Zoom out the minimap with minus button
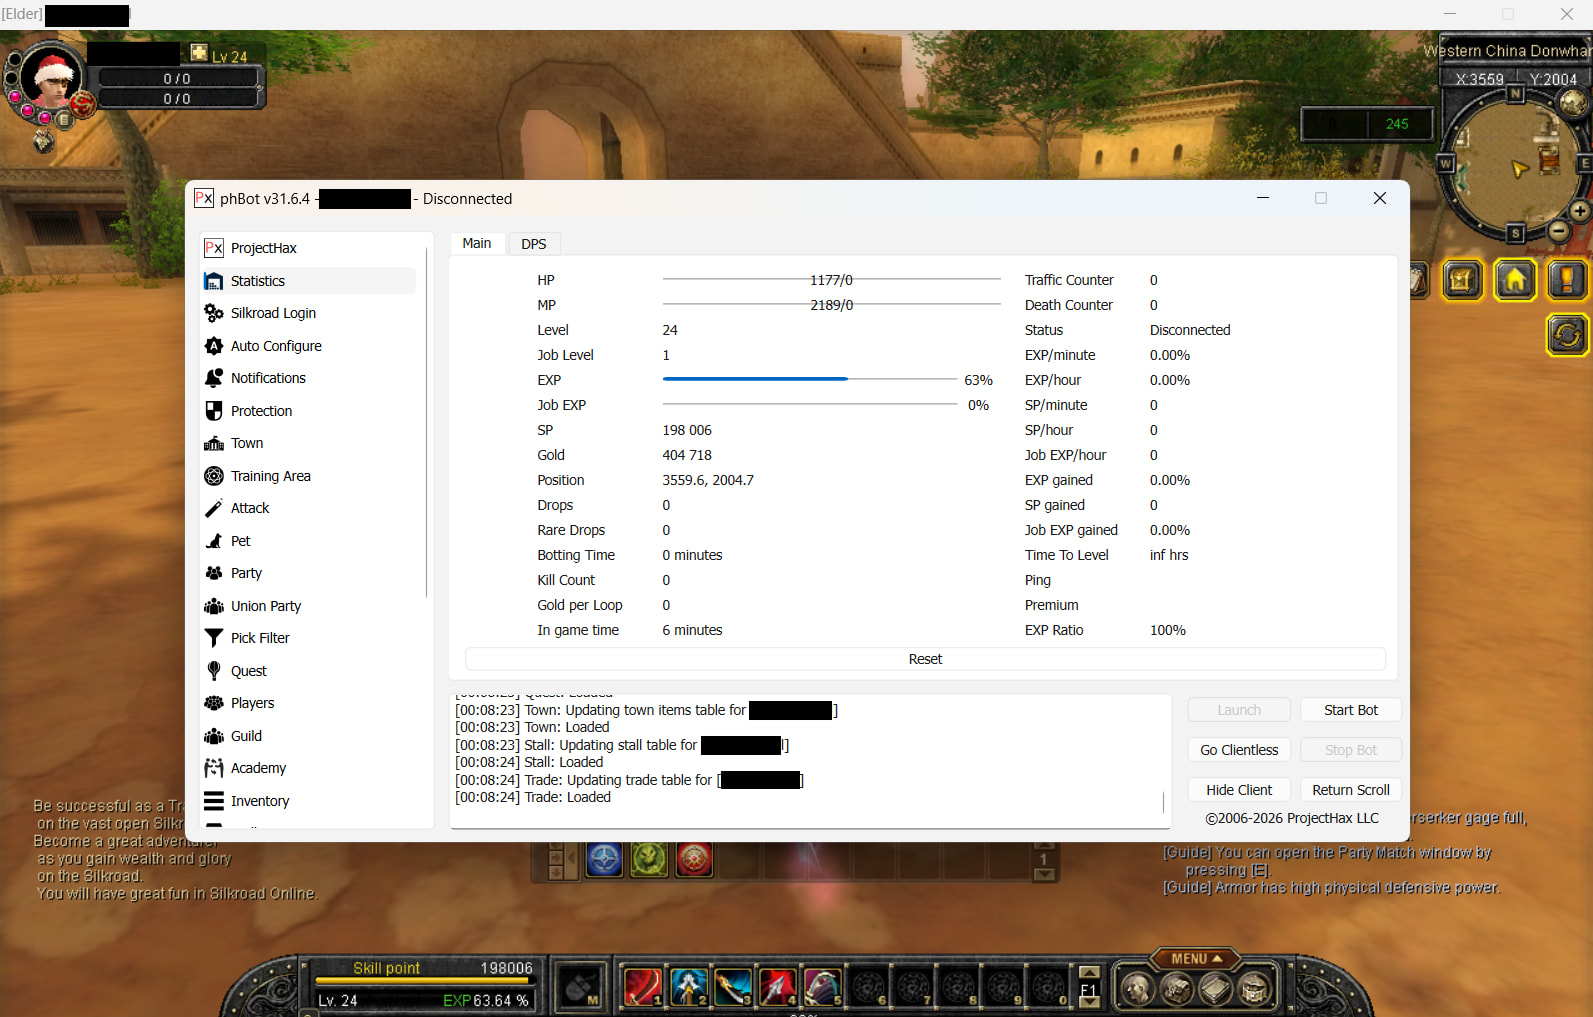This screenshot has height=1017, width=1593. 1559,232
